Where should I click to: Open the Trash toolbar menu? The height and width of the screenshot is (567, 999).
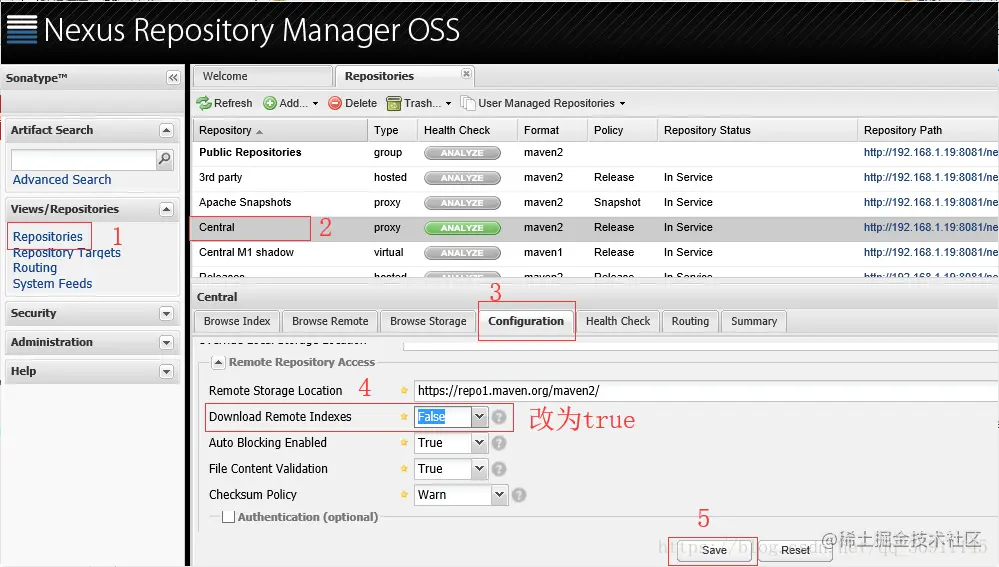[x=419, y=103]
